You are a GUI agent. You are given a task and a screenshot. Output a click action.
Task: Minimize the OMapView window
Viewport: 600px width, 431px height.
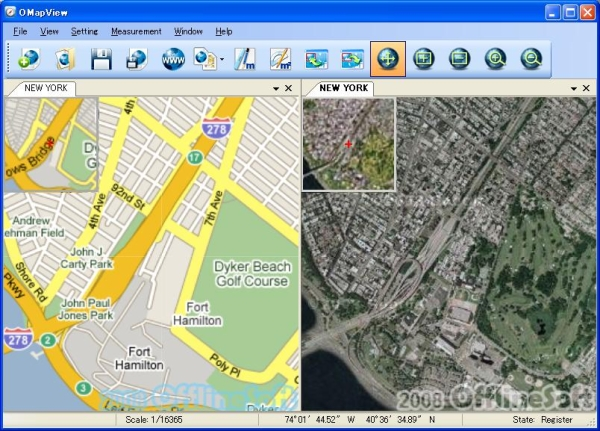point(552,12)
